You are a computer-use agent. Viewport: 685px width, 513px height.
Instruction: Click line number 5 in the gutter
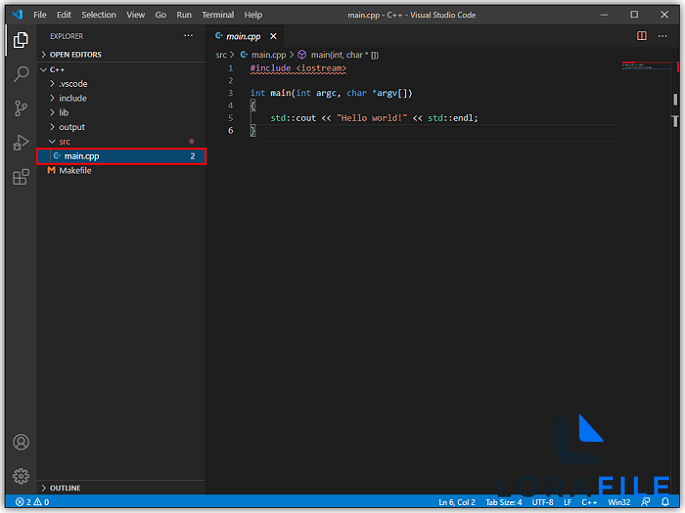pyautogui.click(x=231, y=118)
